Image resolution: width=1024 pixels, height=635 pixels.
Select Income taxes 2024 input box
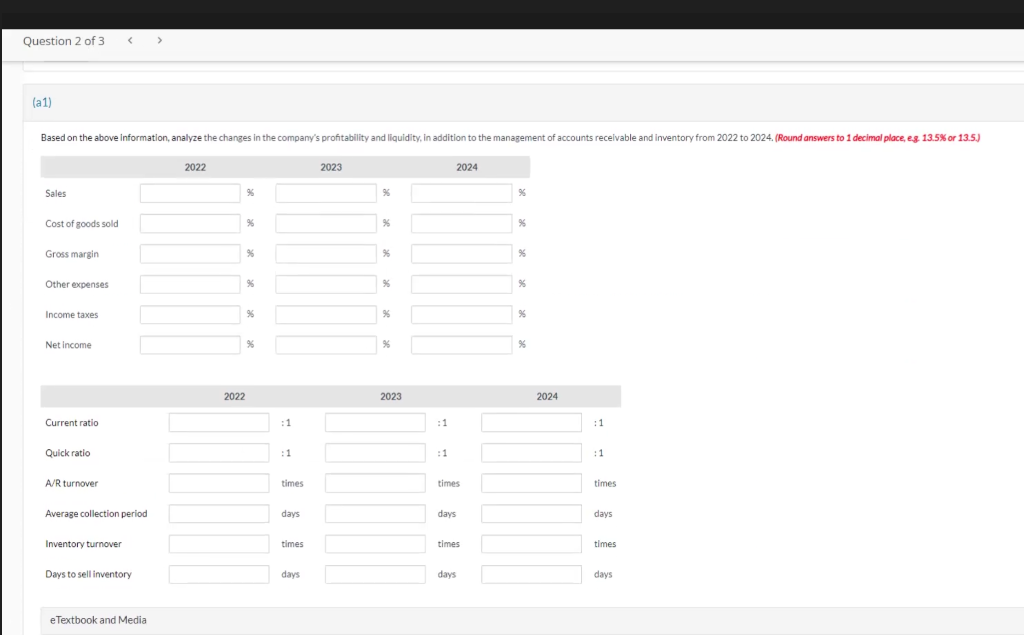(462, 314)
